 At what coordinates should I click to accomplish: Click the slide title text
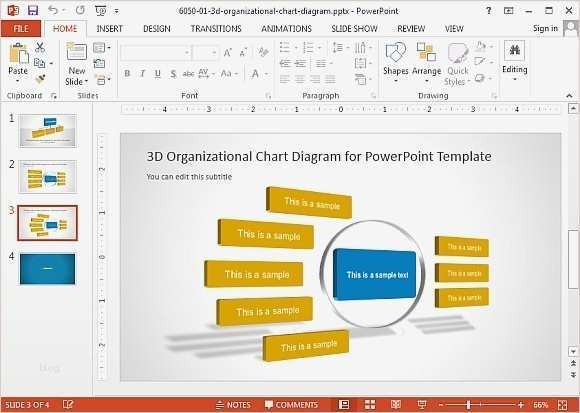319,156
